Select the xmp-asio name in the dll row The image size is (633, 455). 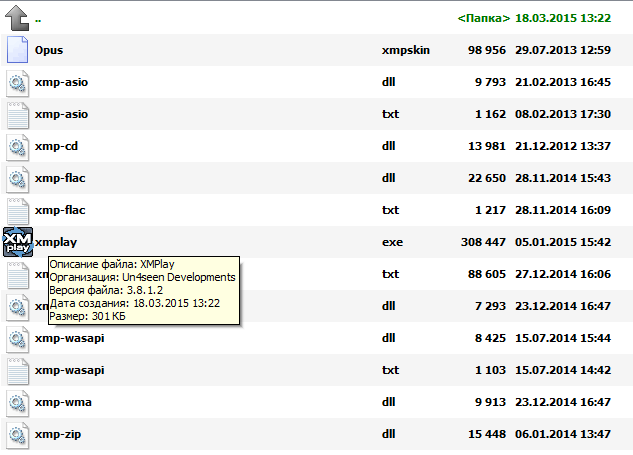[61, 82]
